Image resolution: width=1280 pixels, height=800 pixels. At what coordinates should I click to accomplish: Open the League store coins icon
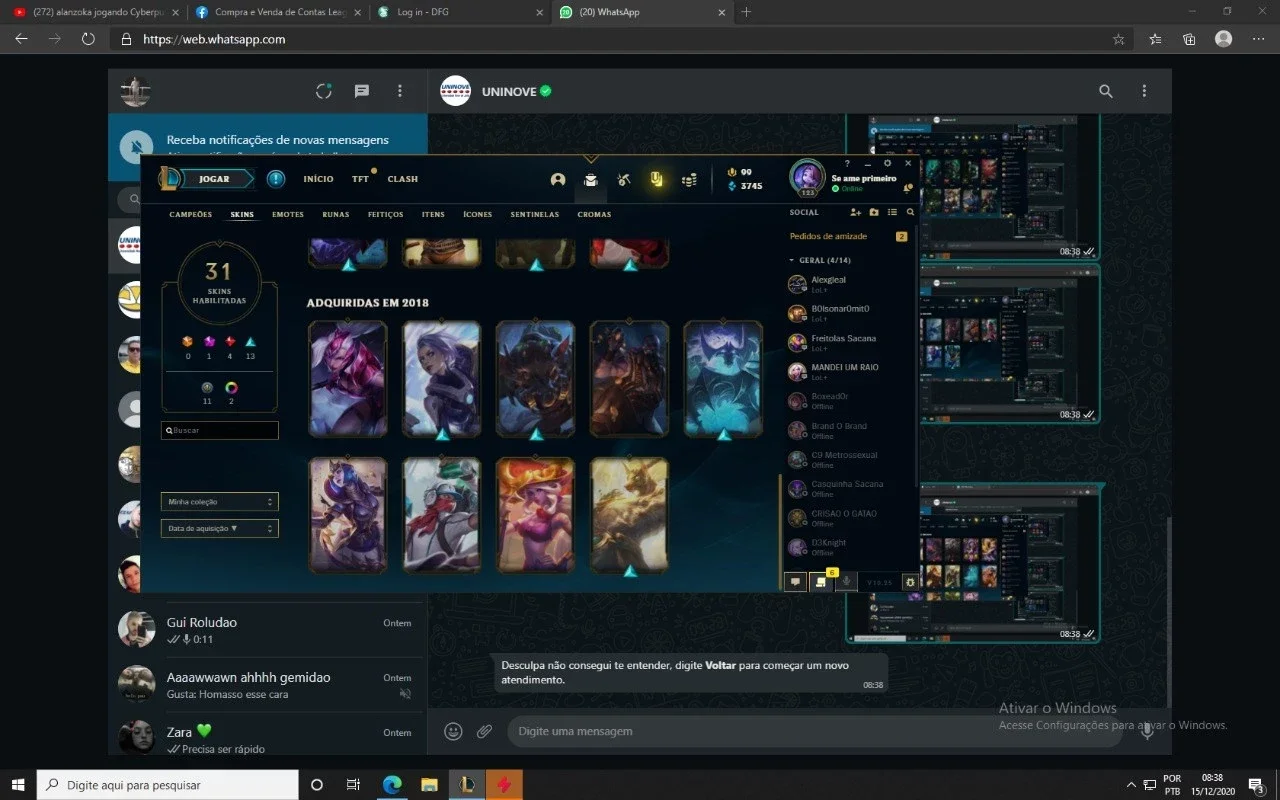[x=689, y=180]
